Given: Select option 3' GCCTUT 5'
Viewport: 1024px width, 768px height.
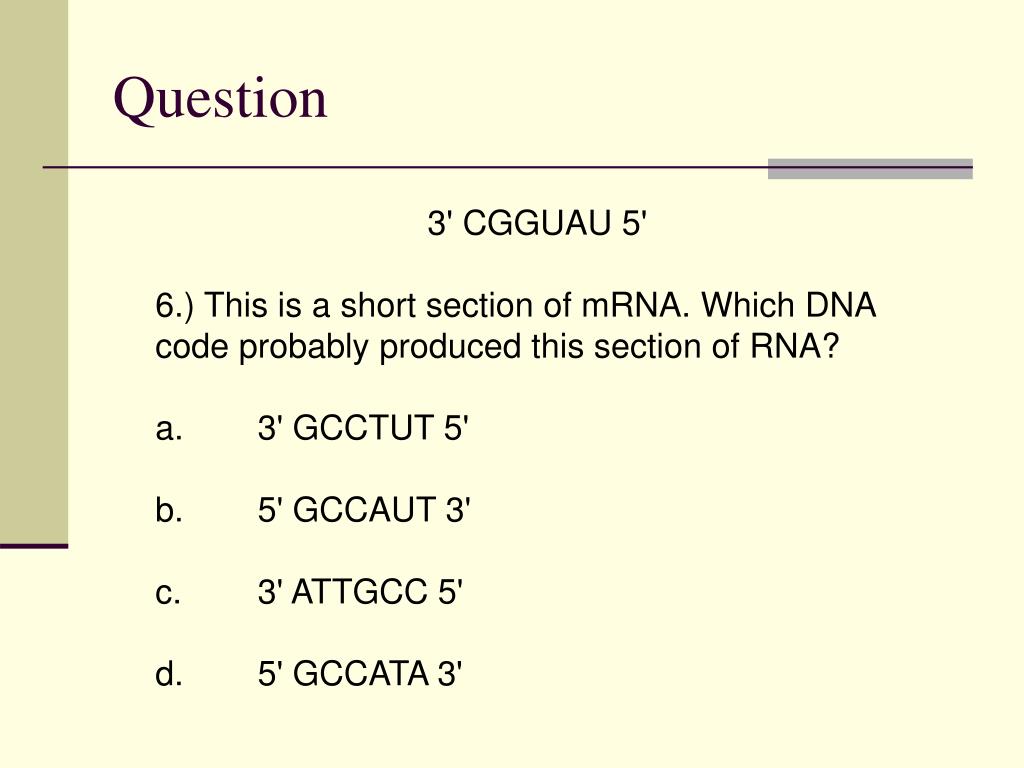Looking at the screenshot, I should pyautogui.click(x=363, y=429).
